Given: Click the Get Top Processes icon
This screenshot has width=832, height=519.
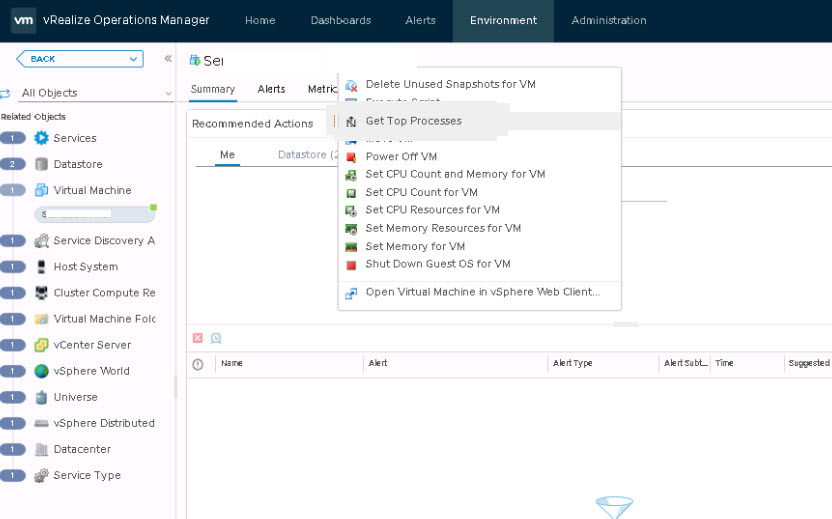Looking at the screenshot, I should (x=351, y=121).
